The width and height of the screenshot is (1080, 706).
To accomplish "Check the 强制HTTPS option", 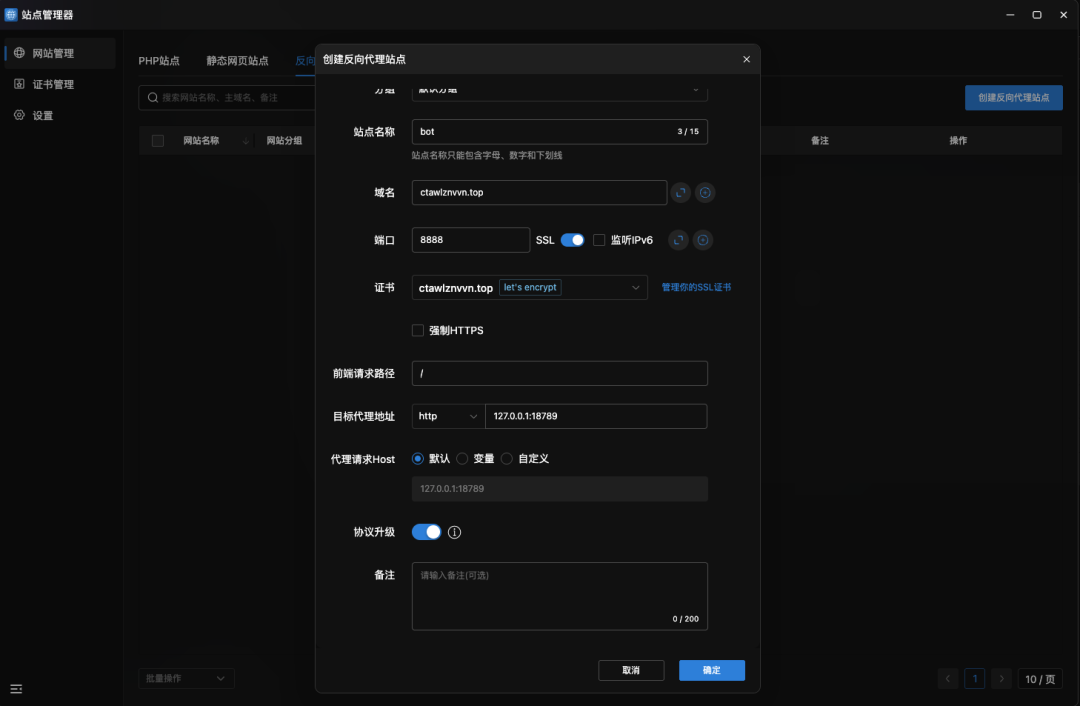I will 419,331.
